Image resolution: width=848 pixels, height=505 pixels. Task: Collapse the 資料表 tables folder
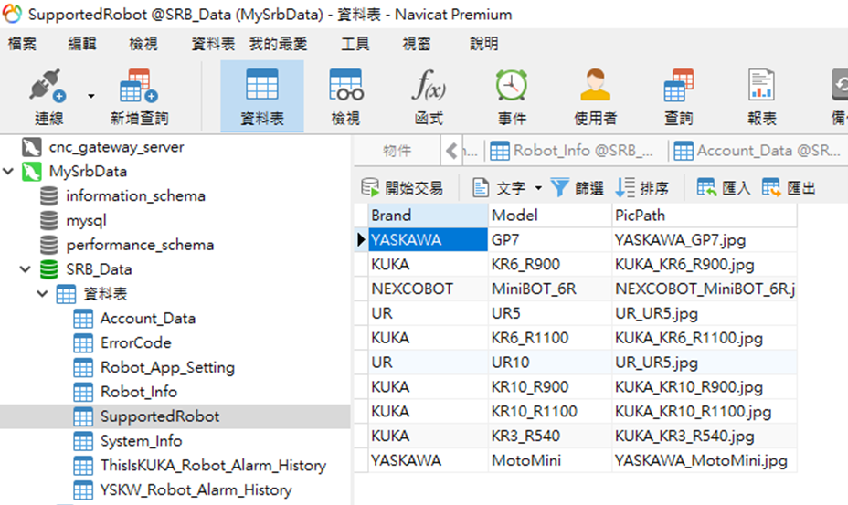[x=42, y=294]
